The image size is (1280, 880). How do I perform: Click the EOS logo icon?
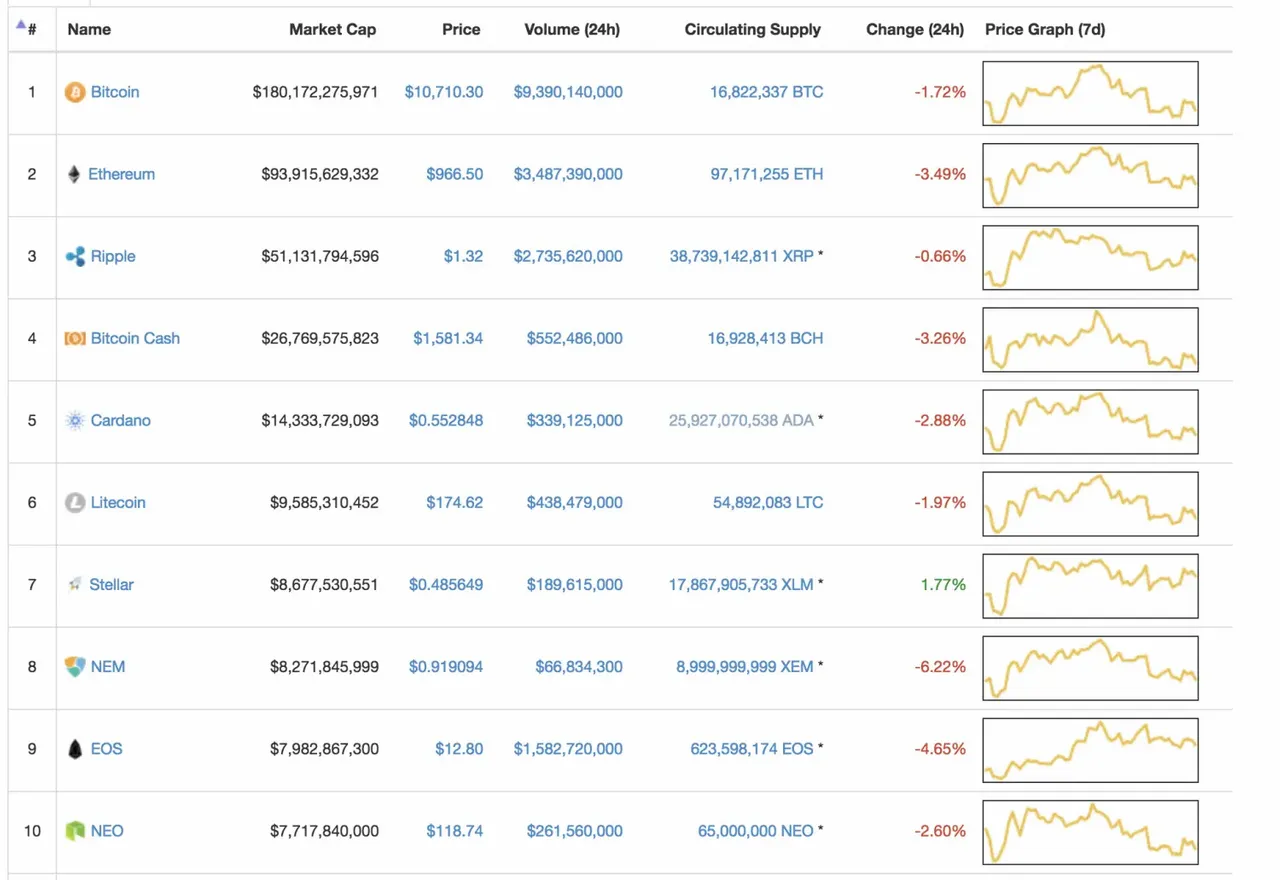pos(75,748)
